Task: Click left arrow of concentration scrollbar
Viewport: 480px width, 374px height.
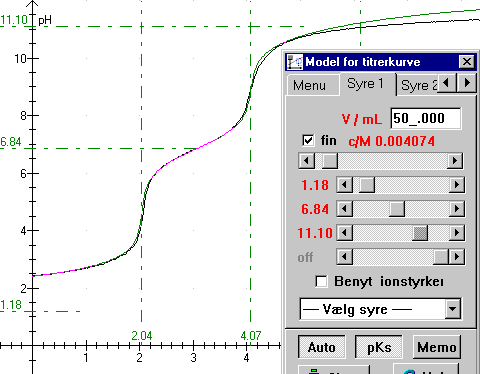Action: (307, 161)
